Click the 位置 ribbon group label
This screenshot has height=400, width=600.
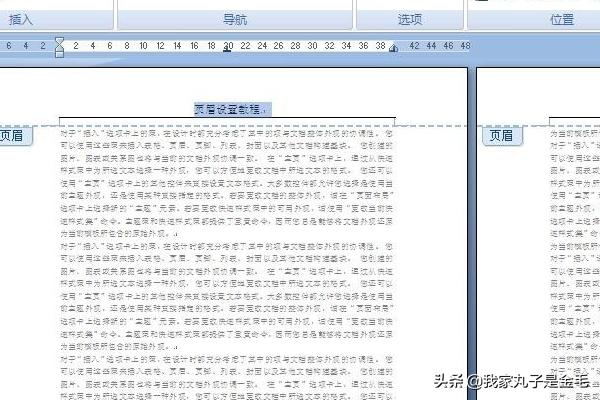562,20
